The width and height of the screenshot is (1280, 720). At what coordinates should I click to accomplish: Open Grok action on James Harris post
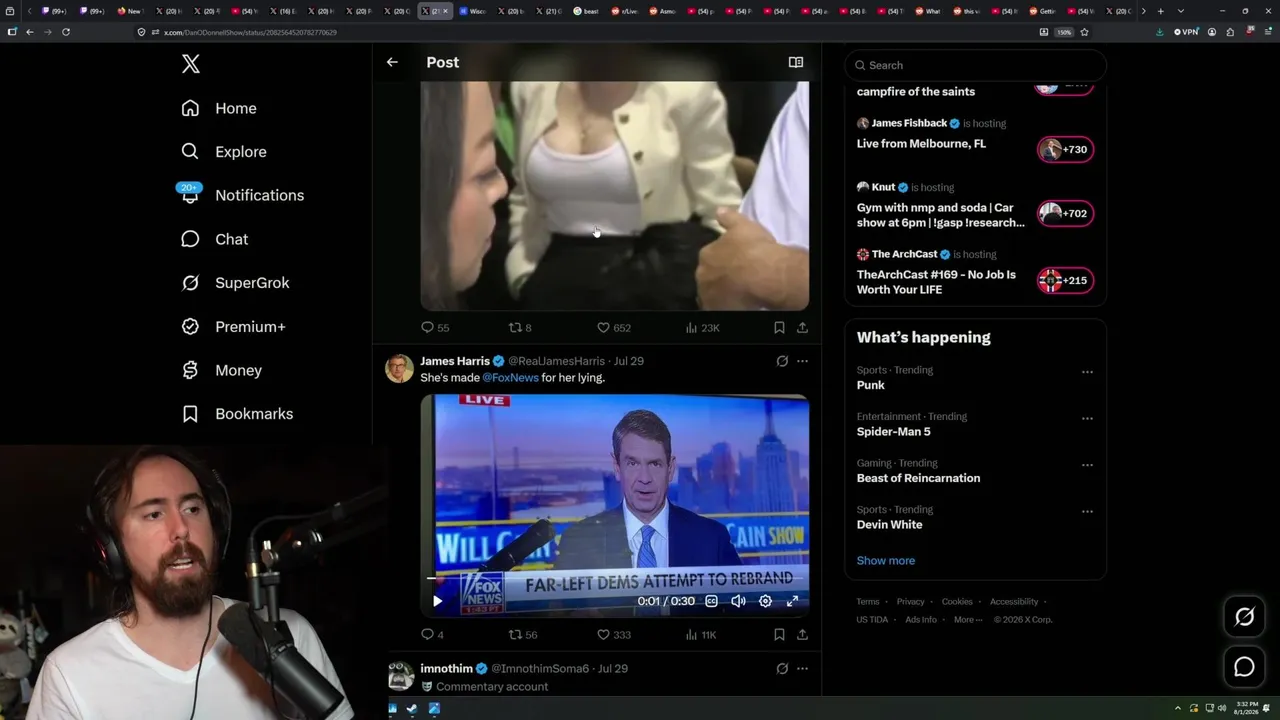782,361
